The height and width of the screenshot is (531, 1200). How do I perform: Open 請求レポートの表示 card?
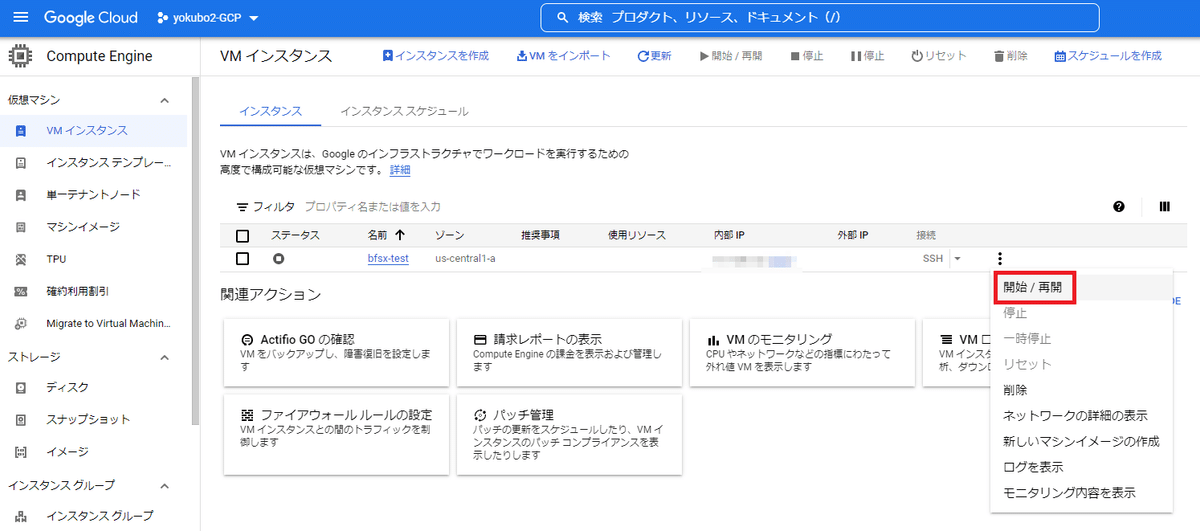click(570, 353)
